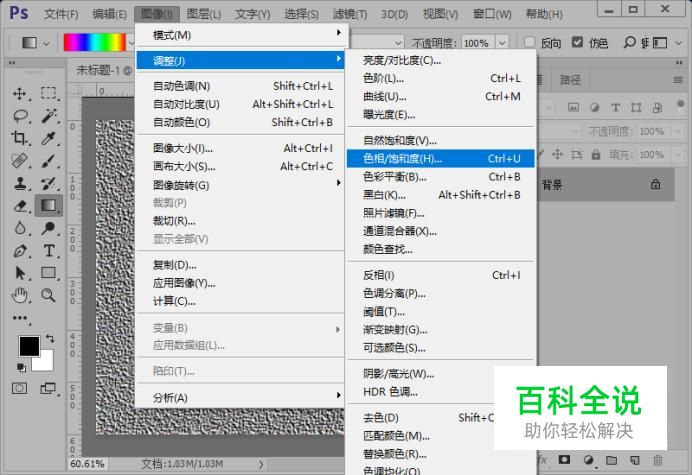Choose 曲线(U)... adjustment
692x475 pixels.
(440, 96)
